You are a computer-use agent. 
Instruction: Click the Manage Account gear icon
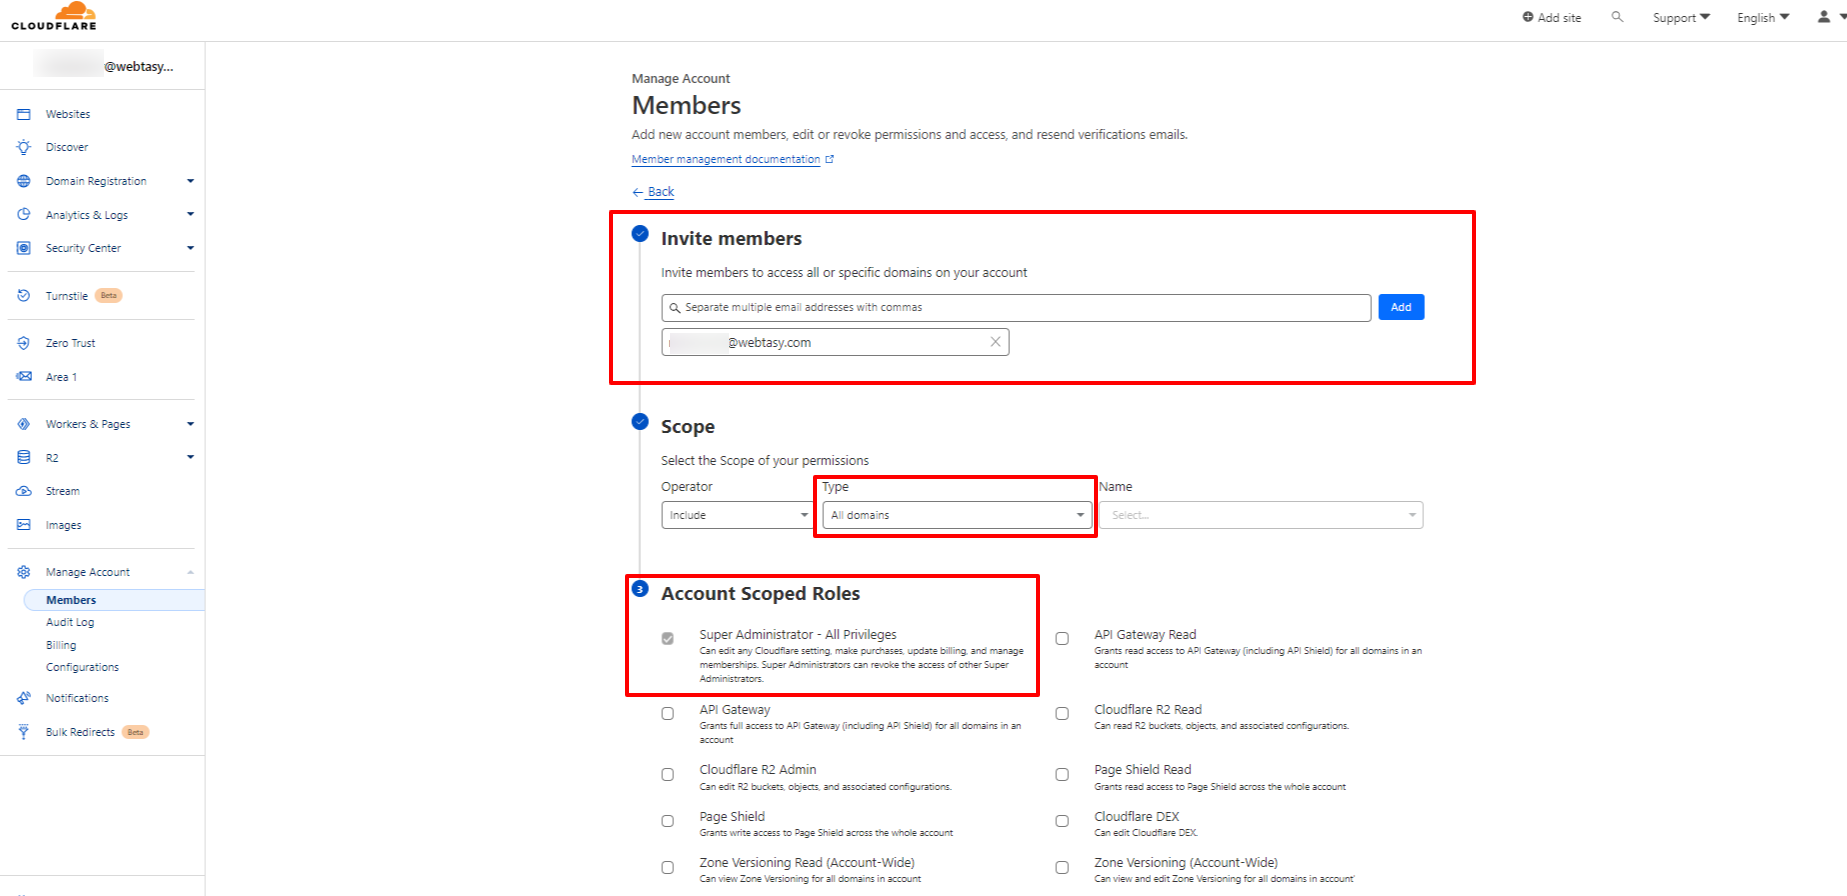[24, 572]
